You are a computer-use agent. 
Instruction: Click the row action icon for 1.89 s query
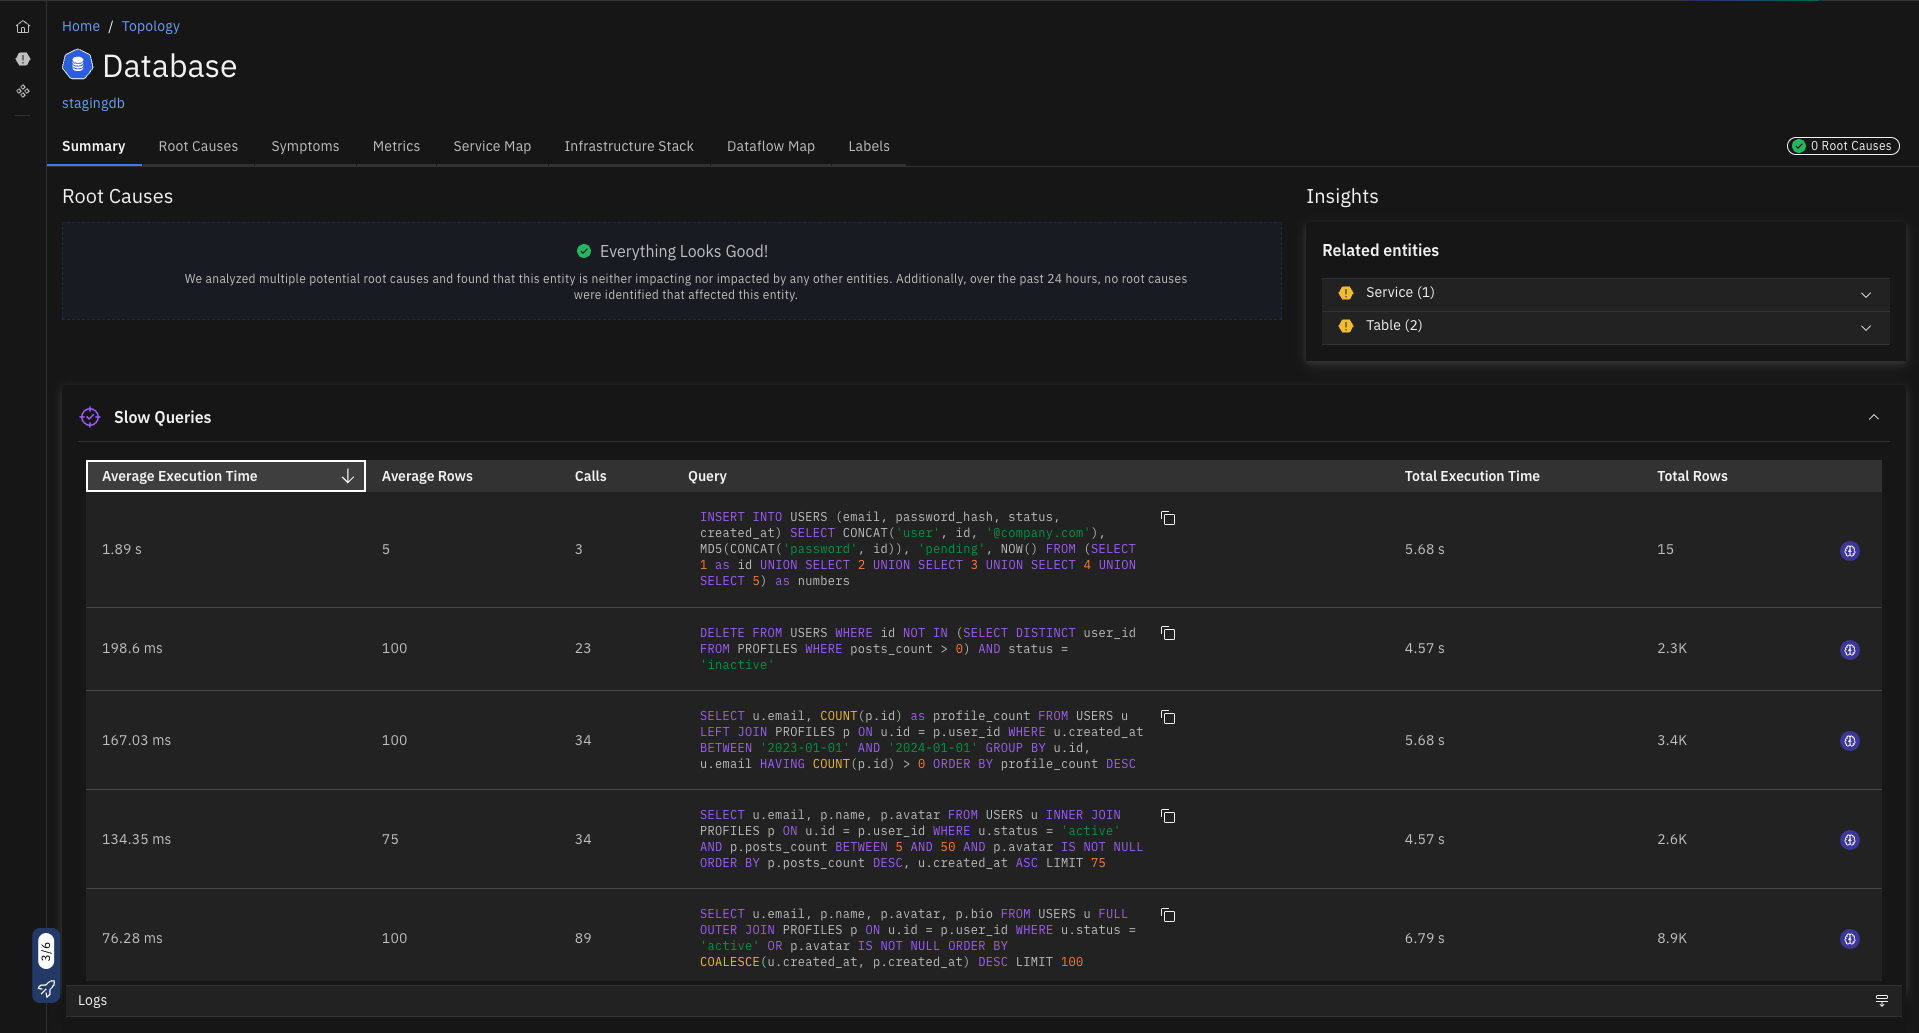coord(1849,551)
